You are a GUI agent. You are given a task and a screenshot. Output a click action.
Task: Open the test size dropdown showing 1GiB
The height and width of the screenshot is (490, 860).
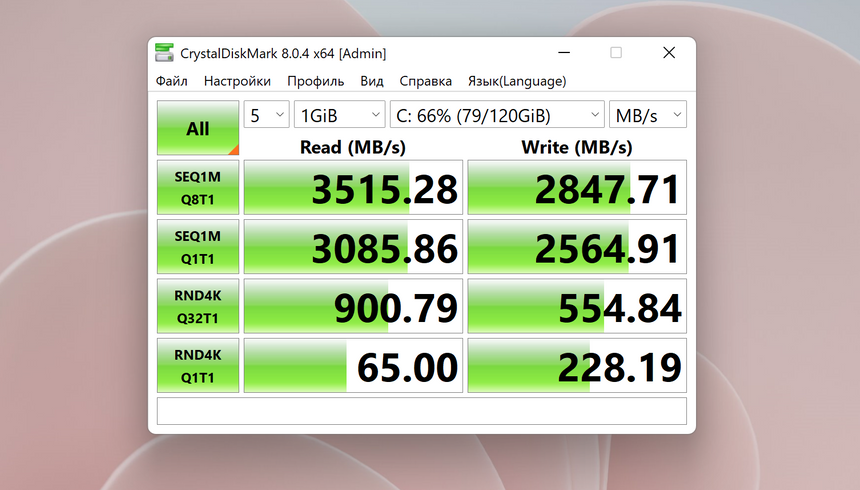(340, 115)
